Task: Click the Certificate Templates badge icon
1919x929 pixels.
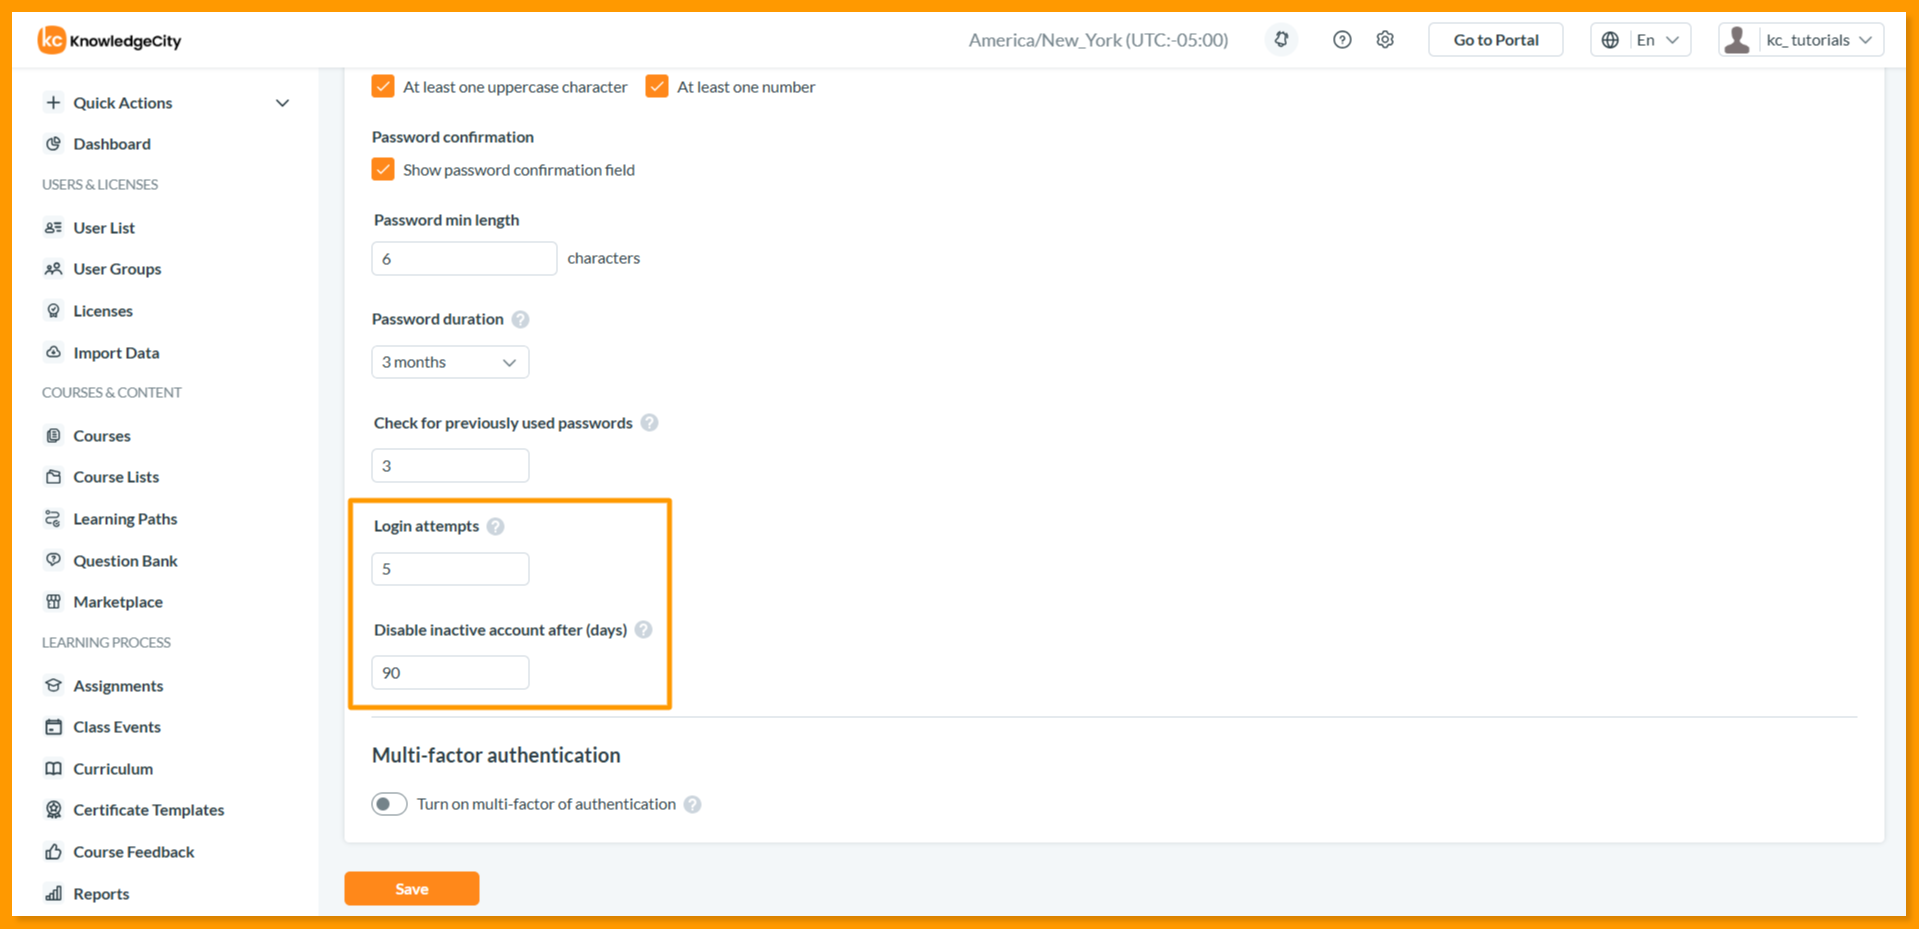Action: tap(54, 809)
